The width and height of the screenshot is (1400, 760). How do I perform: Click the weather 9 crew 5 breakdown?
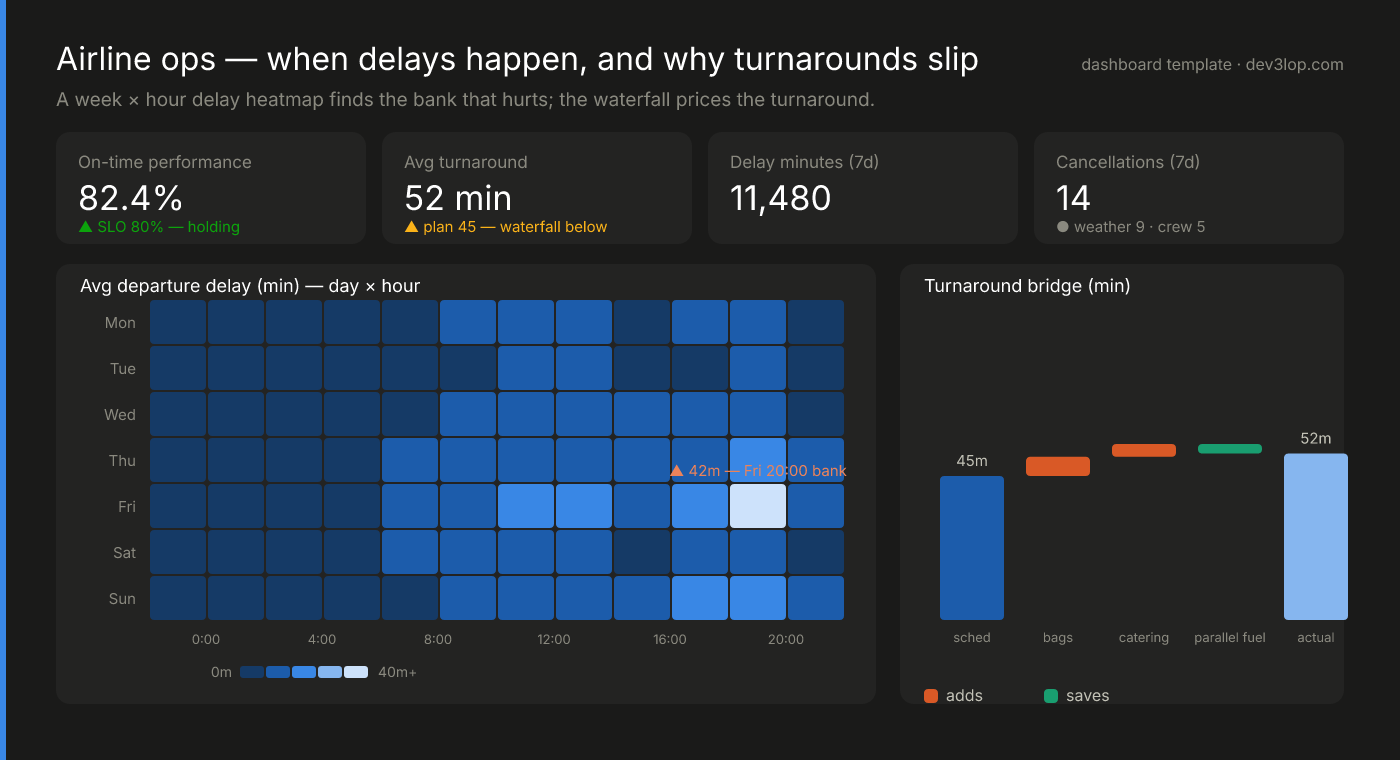point(1139,227)
